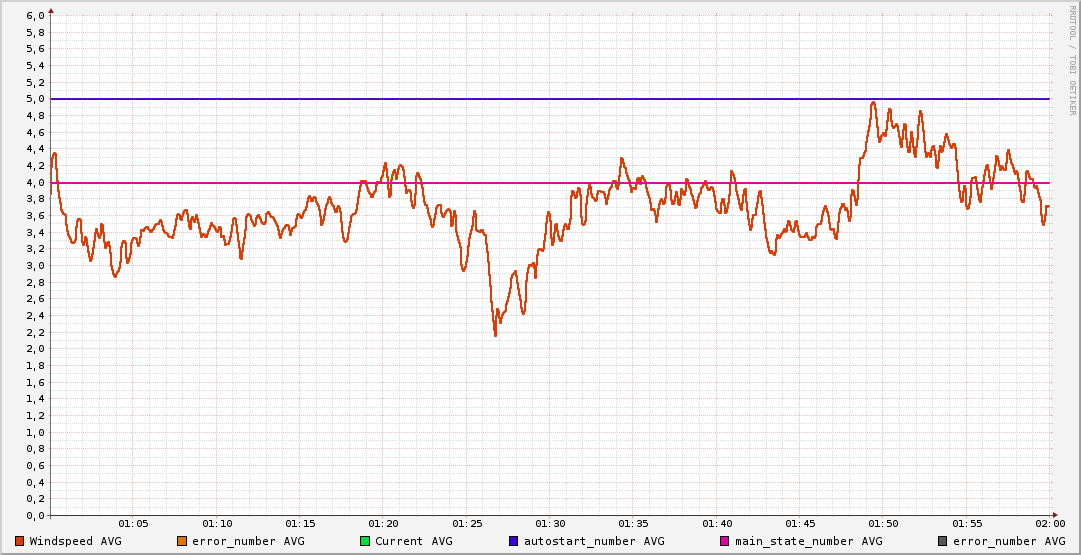This screenshot has width=1081, height=555.
Task: Click the 01:30 time axis label
Action: coord(550,523)
